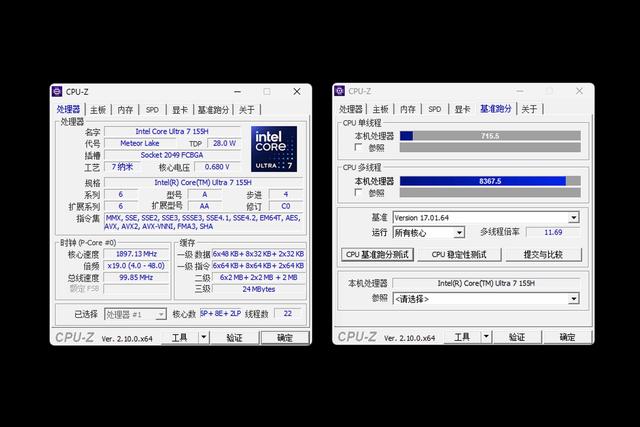Expand 工具 dropdown arrow in left window
640x427 pixels.
pos(204,338)
